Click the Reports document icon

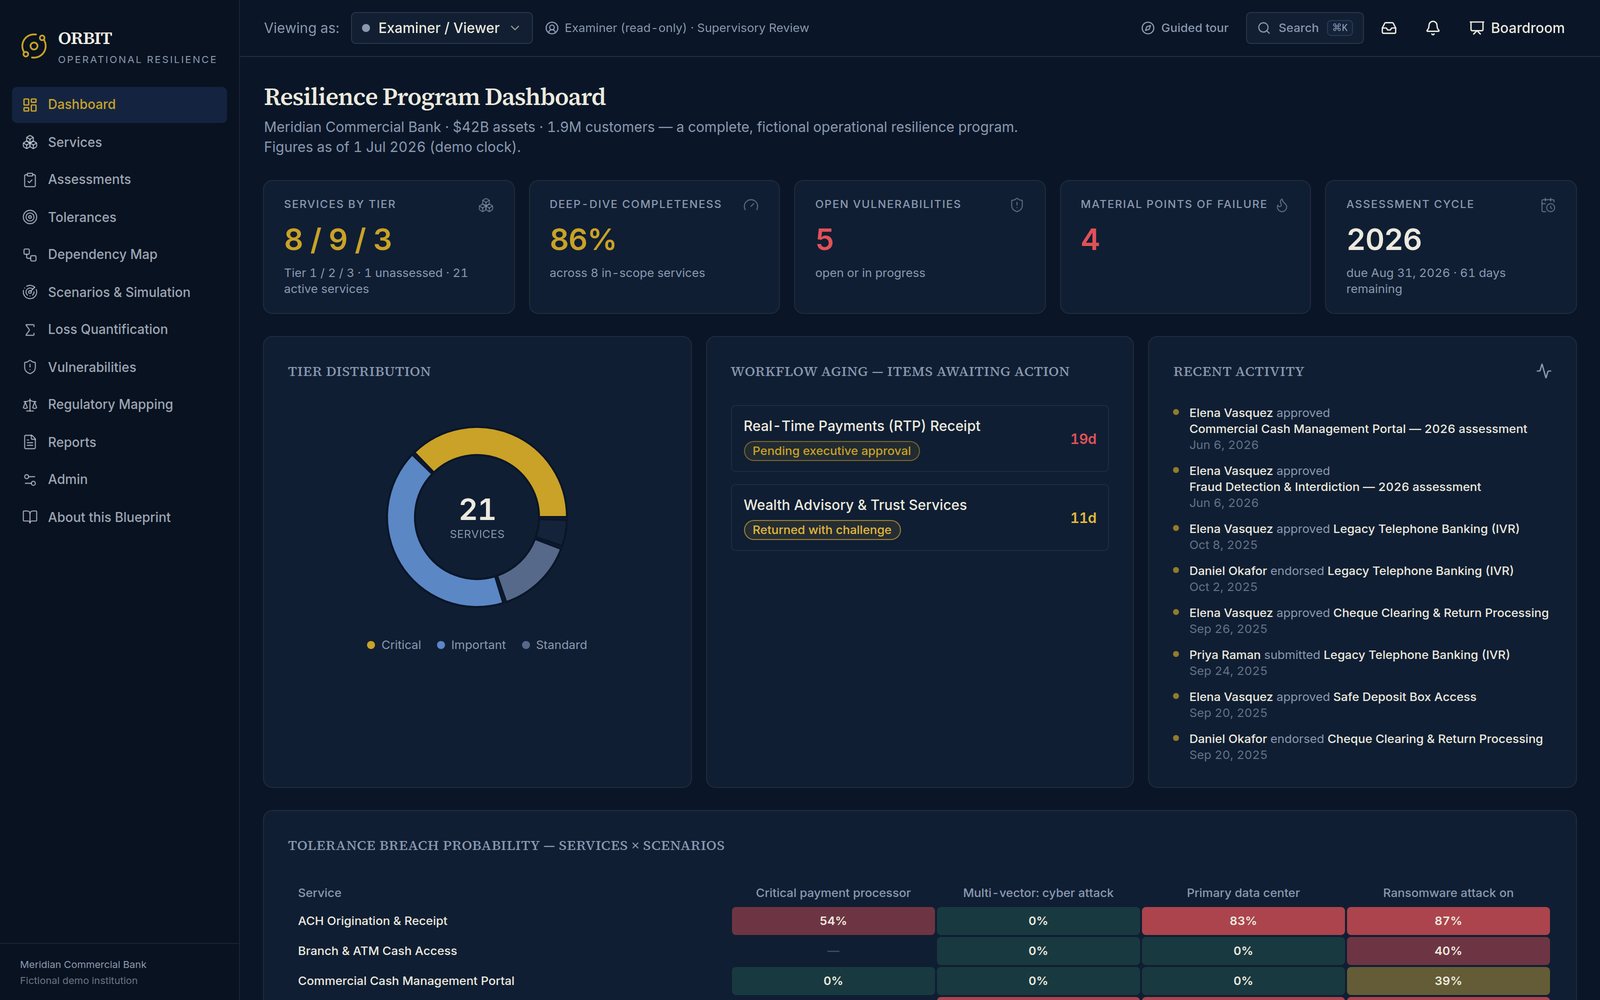click(x=30, y=442)
